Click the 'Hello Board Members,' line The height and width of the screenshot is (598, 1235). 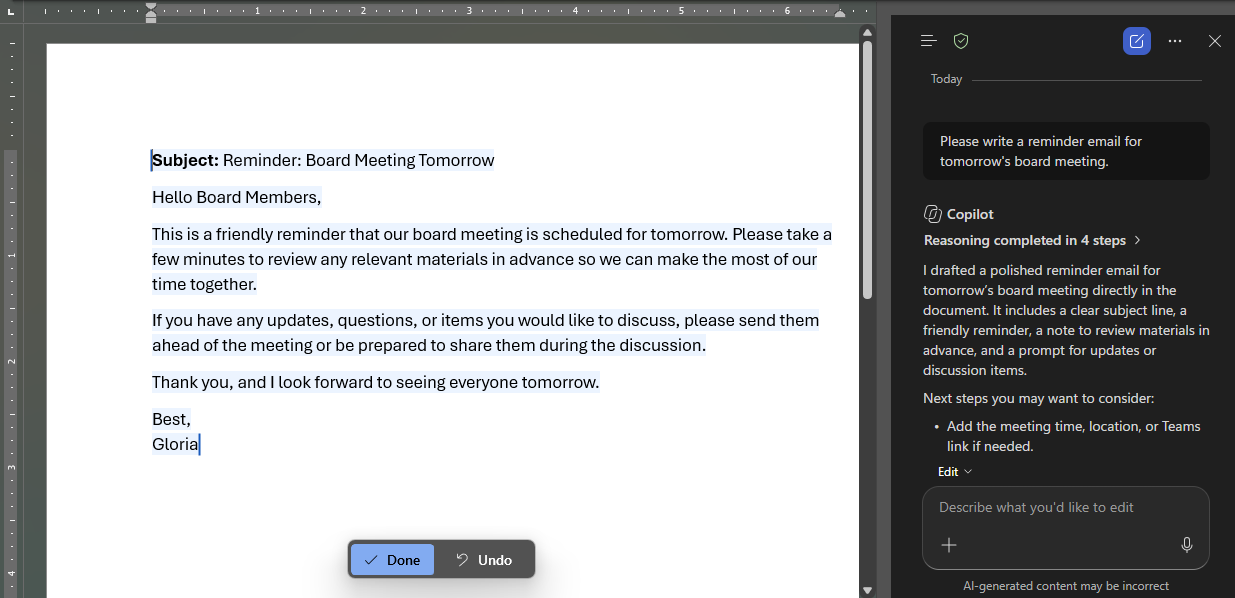click(x=237, y=197)
